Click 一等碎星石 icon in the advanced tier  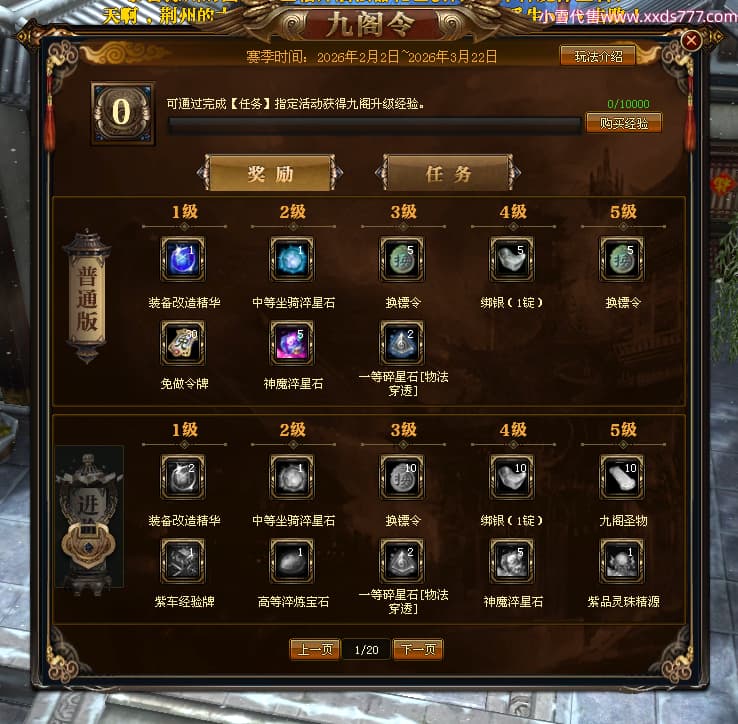coord(402,561)
